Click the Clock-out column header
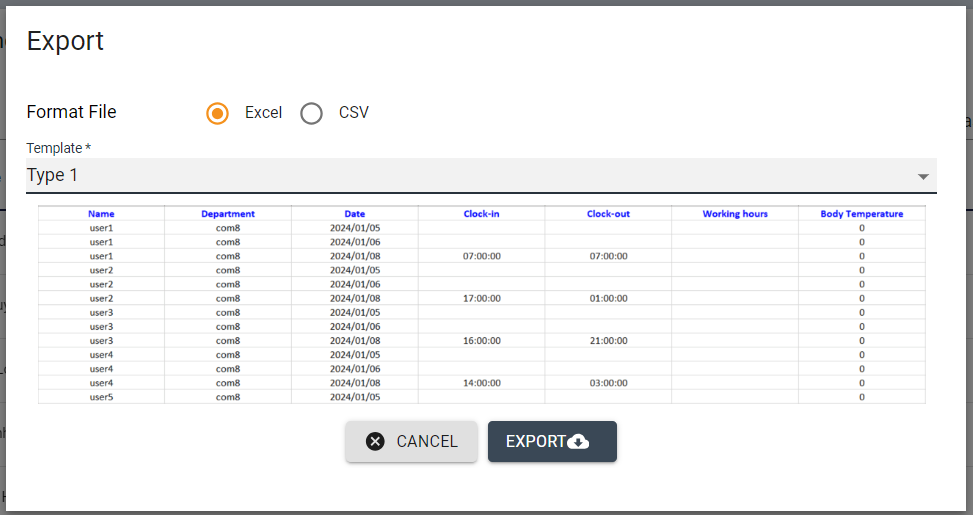This screenshot has height=515, width=973. click(x=608, y=214)
